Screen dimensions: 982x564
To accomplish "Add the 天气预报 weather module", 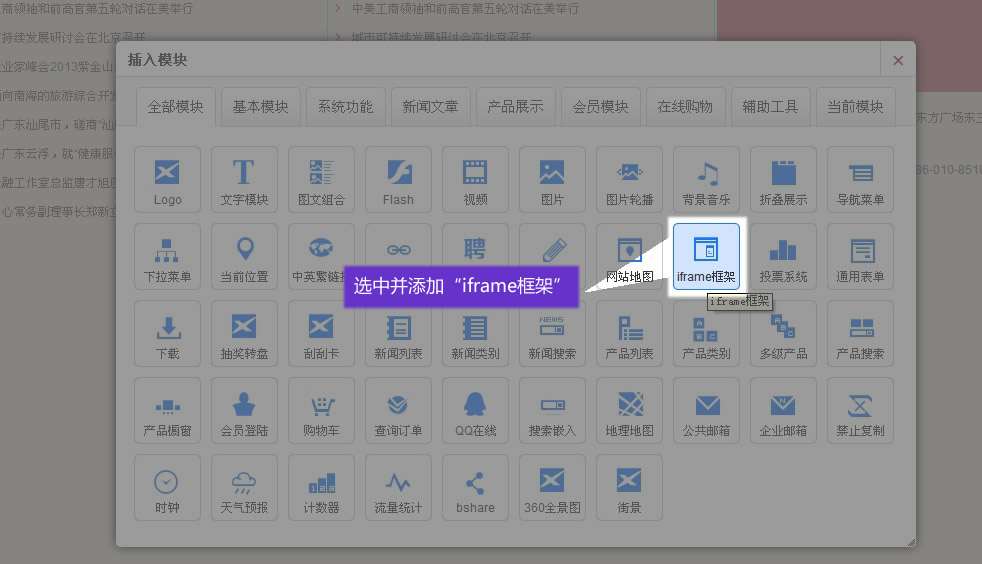I will pyautogui.click(x=244, y=487).
